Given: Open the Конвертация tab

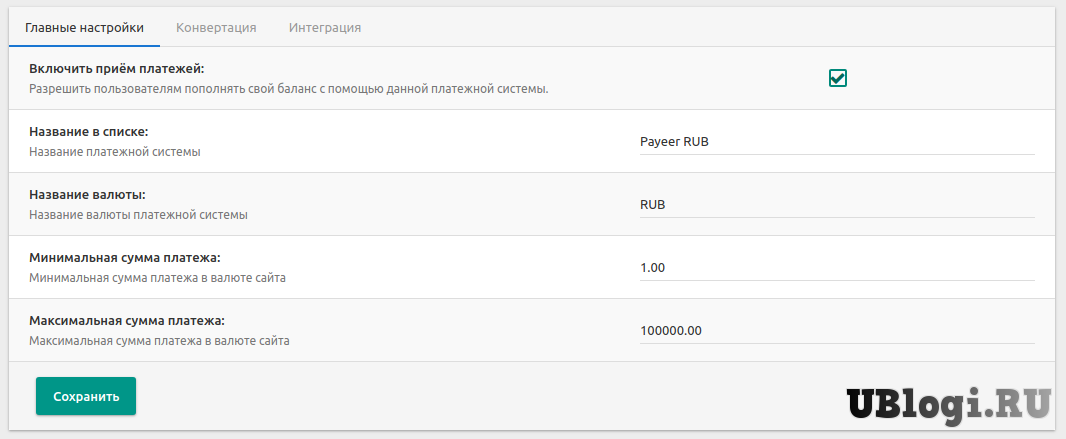Looking at the screenshot, I should tap(216, 27).
